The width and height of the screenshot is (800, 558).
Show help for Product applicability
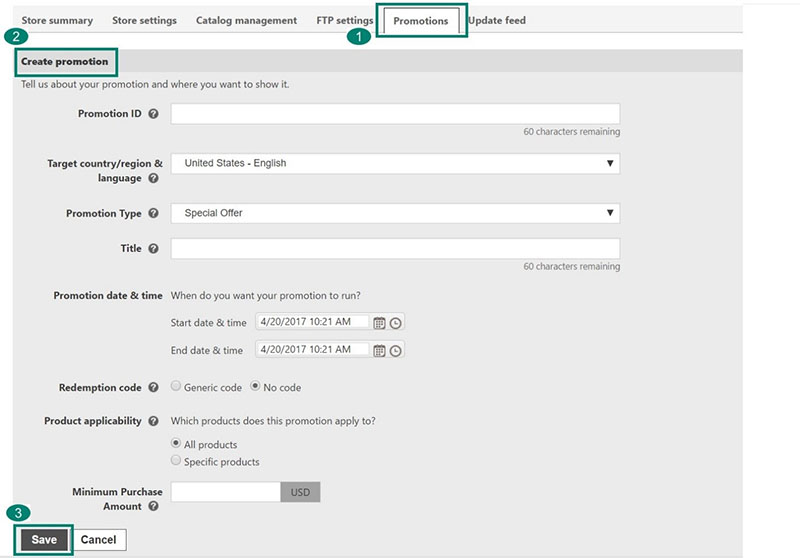click(x=153, y=421)
